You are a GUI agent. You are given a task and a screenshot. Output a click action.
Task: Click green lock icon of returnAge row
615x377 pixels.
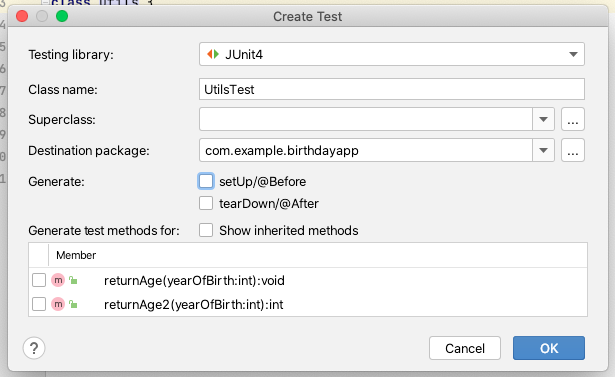click(73, 280)
